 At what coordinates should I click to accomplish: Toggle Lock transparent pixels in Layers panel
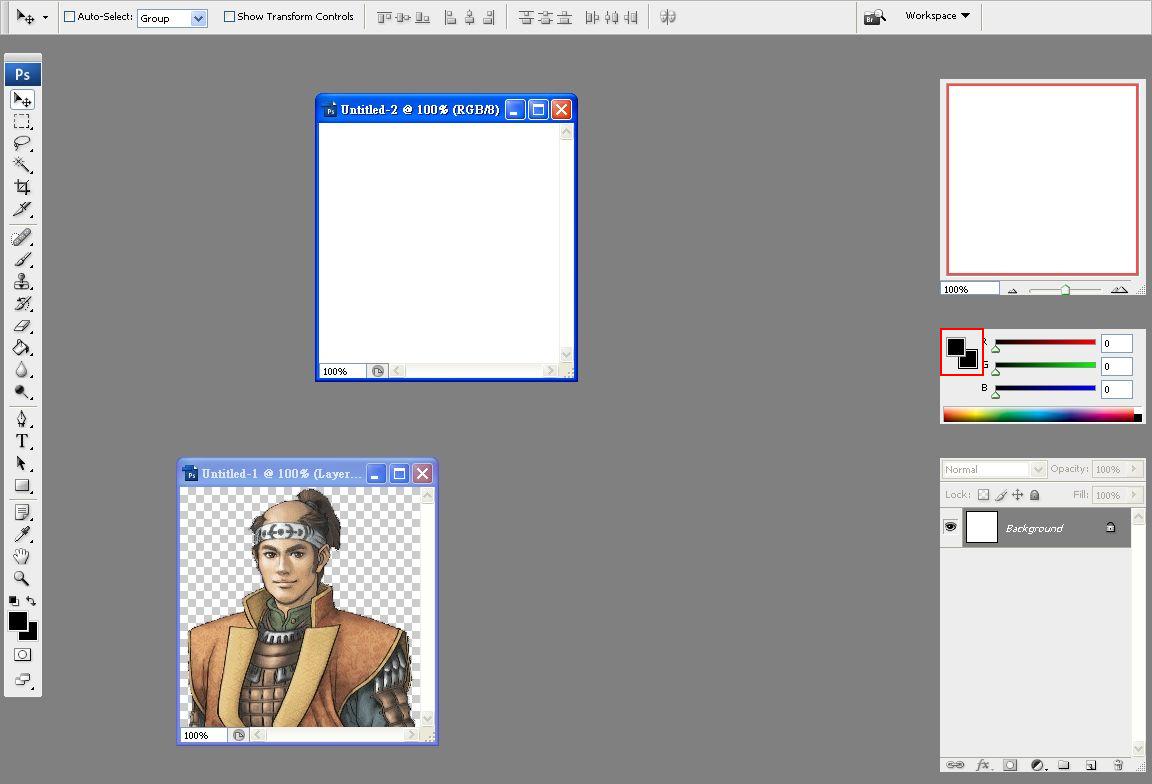pos(984,495)
